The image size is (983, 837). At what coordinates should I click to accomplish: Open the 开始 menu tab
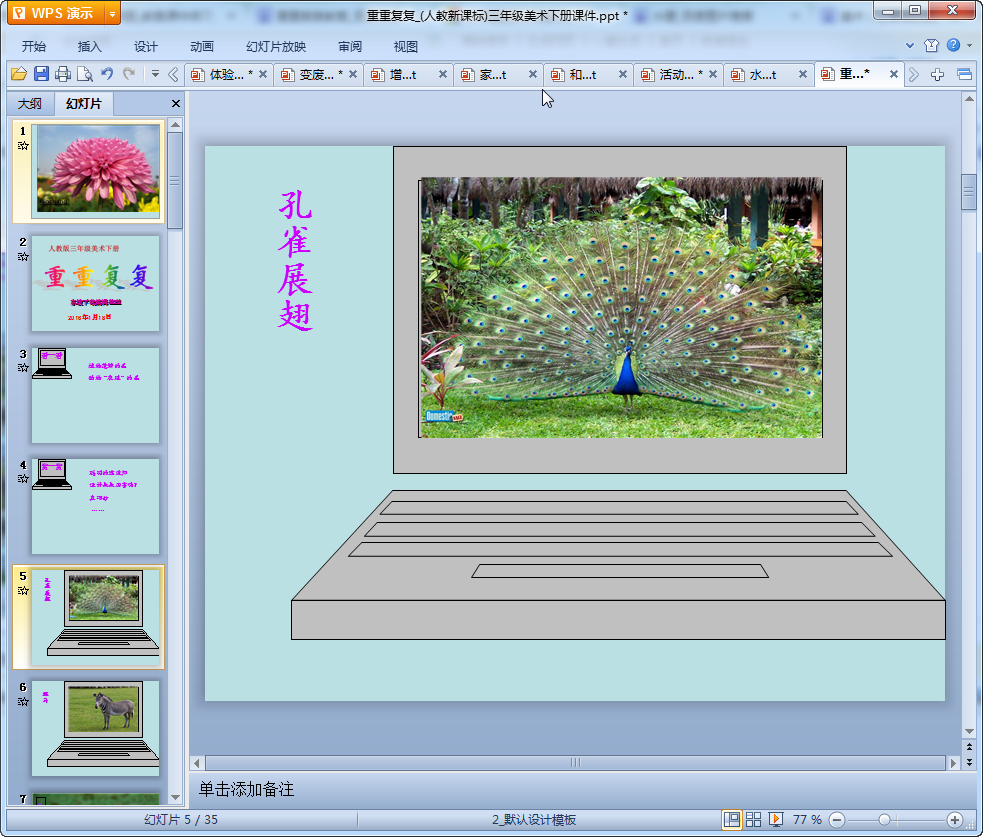(x=34, y=46)
